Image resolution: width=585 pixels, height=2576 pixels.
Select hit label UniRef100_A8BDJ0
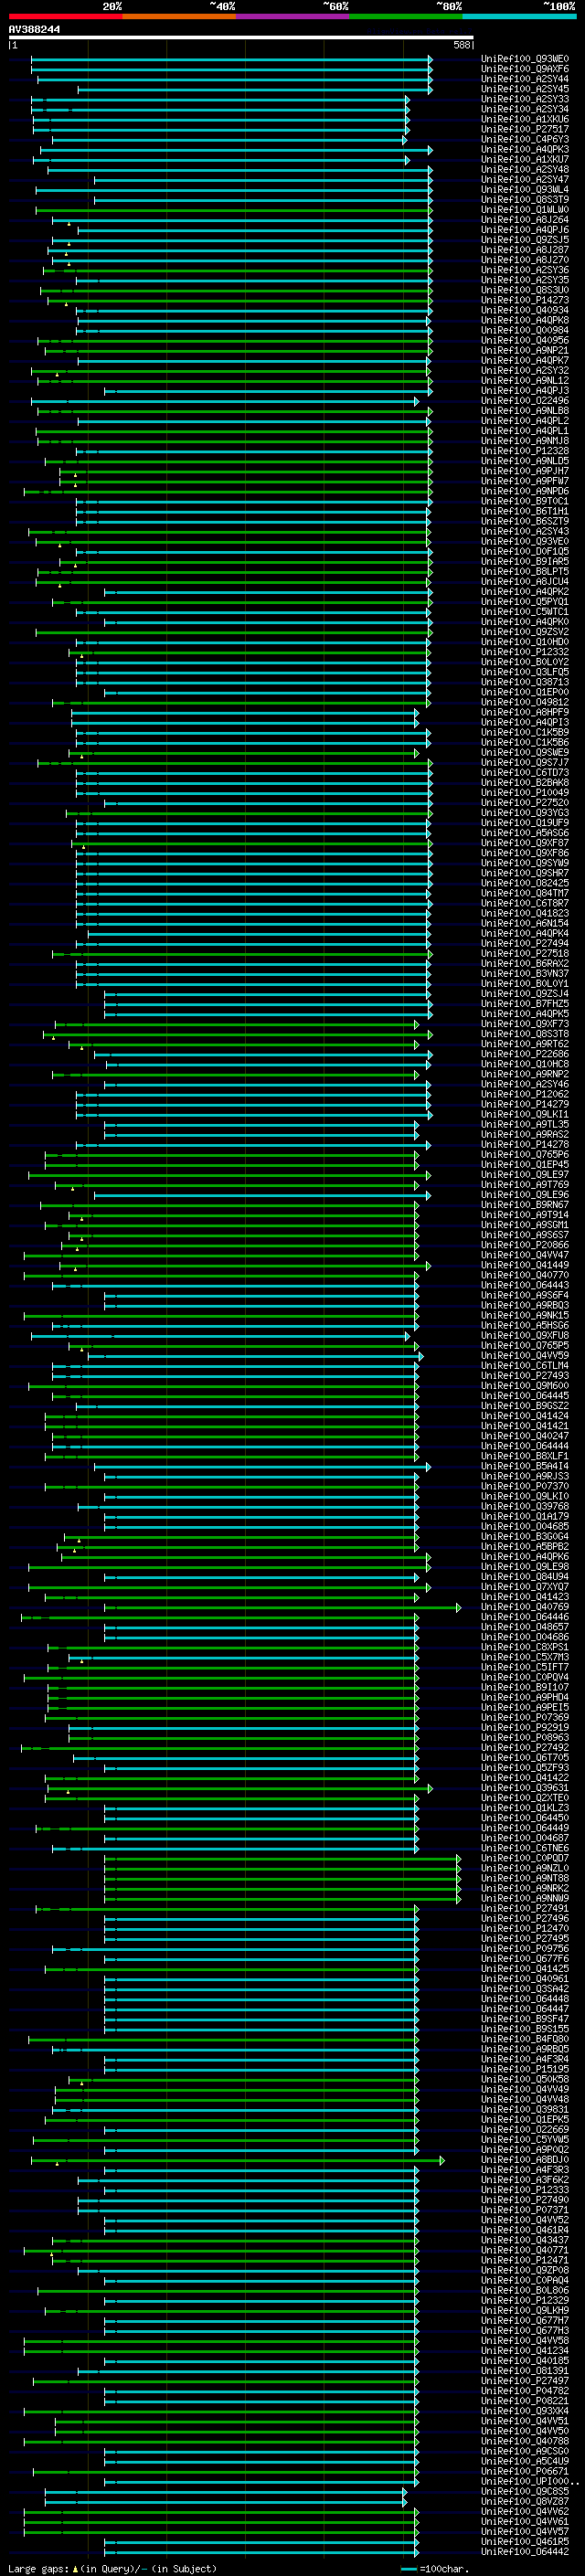click(525, 2159)
